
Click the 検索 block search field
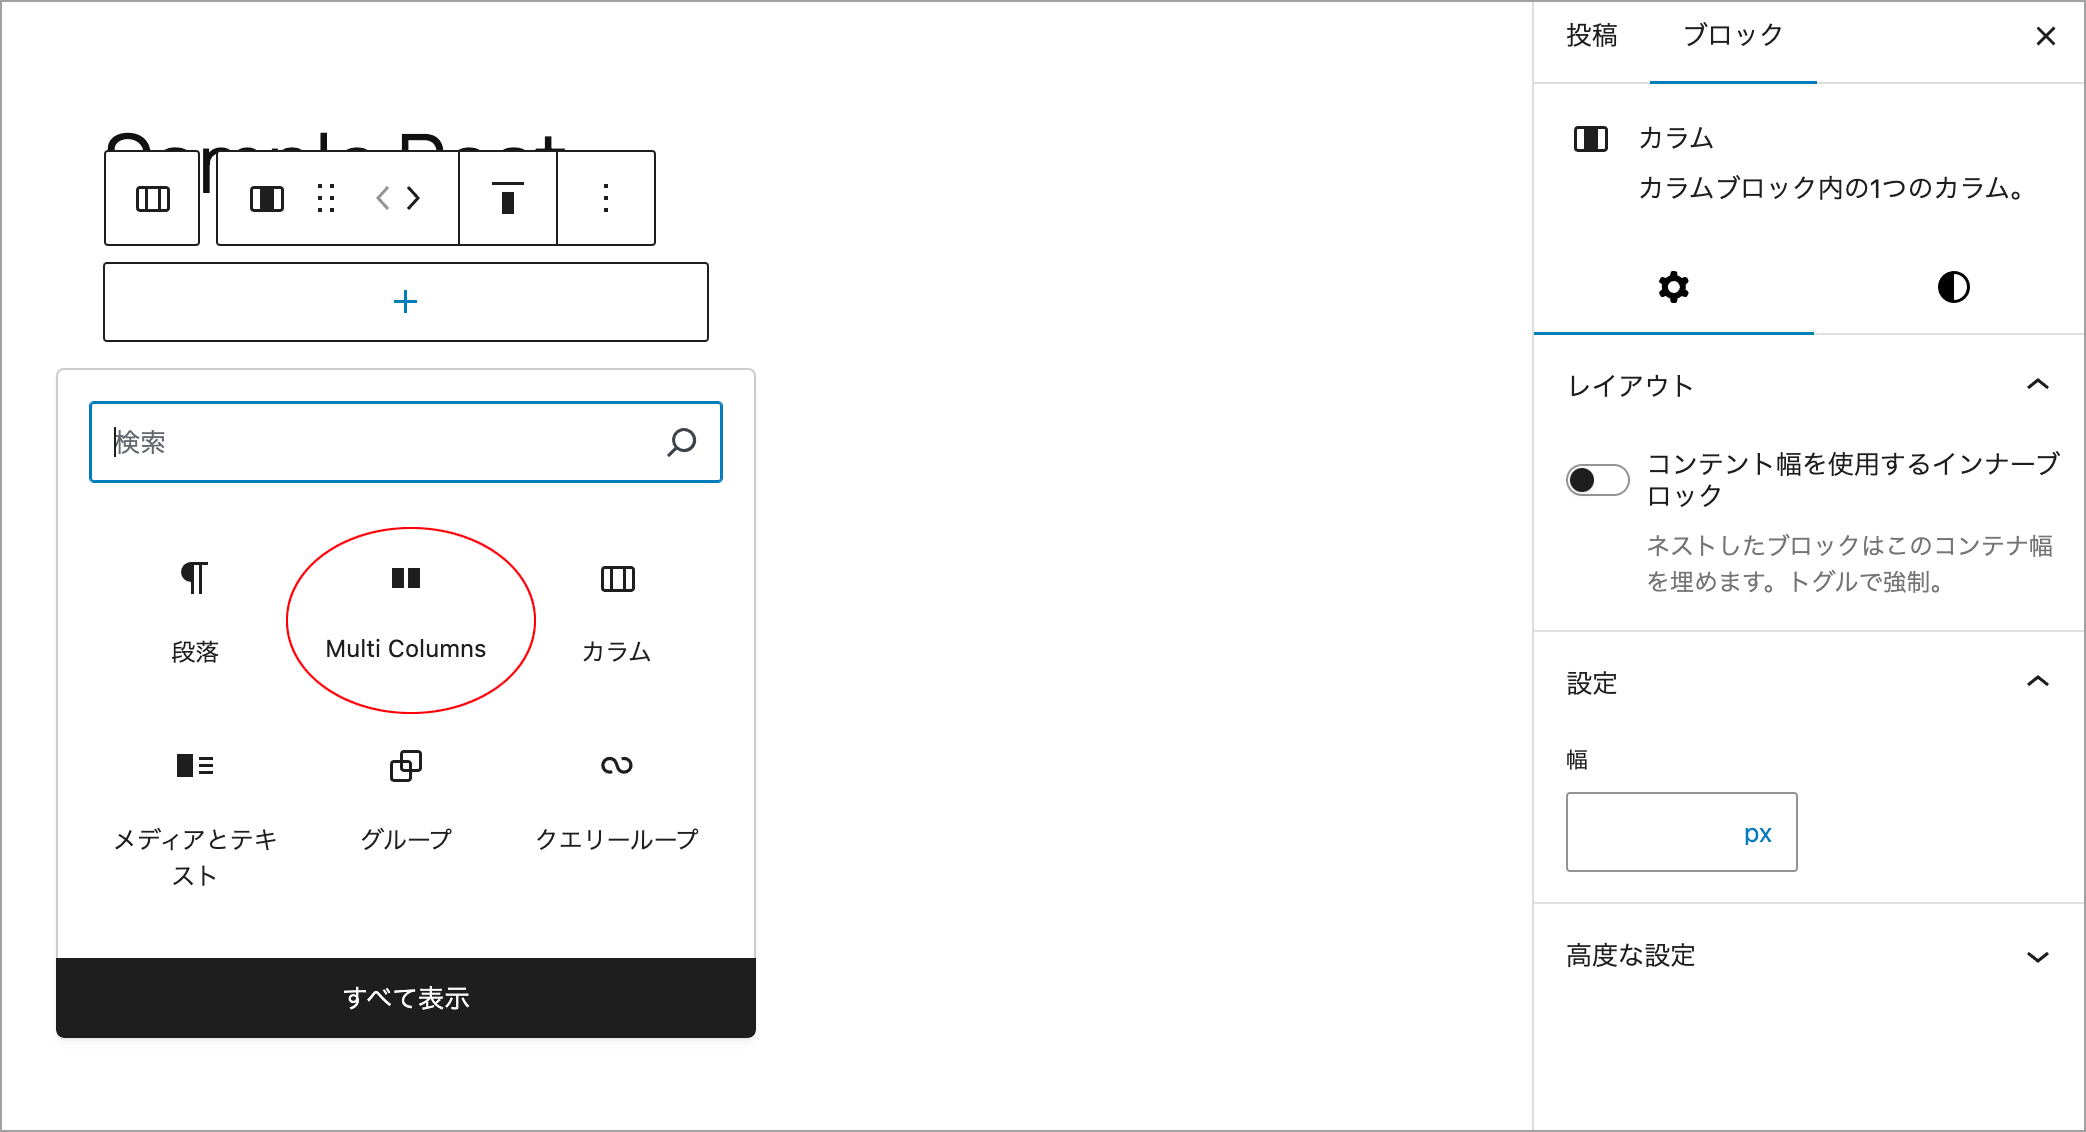pyautogui.click(x=380, y=442)
